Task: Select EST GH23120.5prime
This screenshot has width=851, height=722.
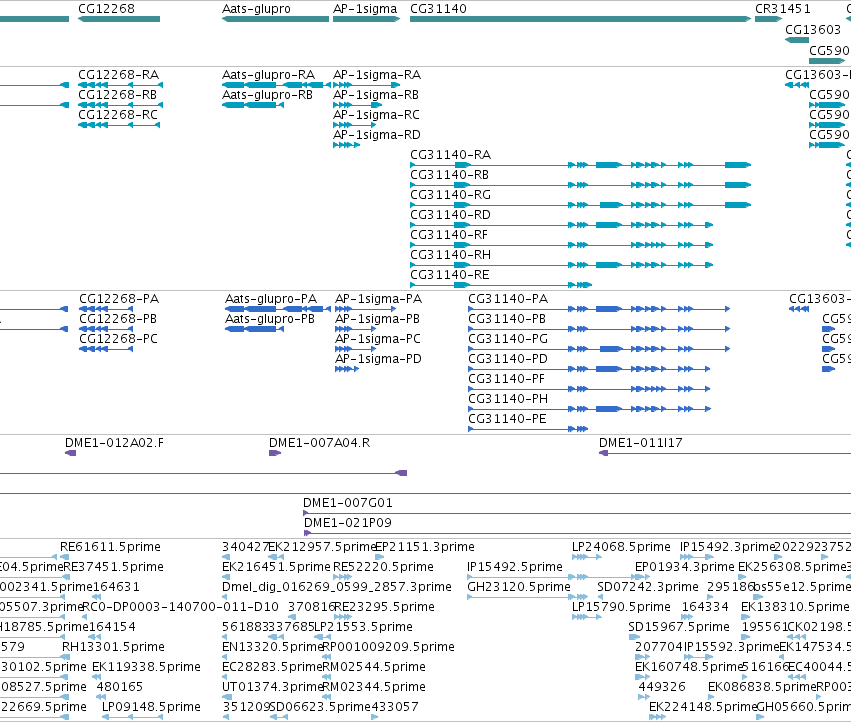Action: tap(519, 587)
